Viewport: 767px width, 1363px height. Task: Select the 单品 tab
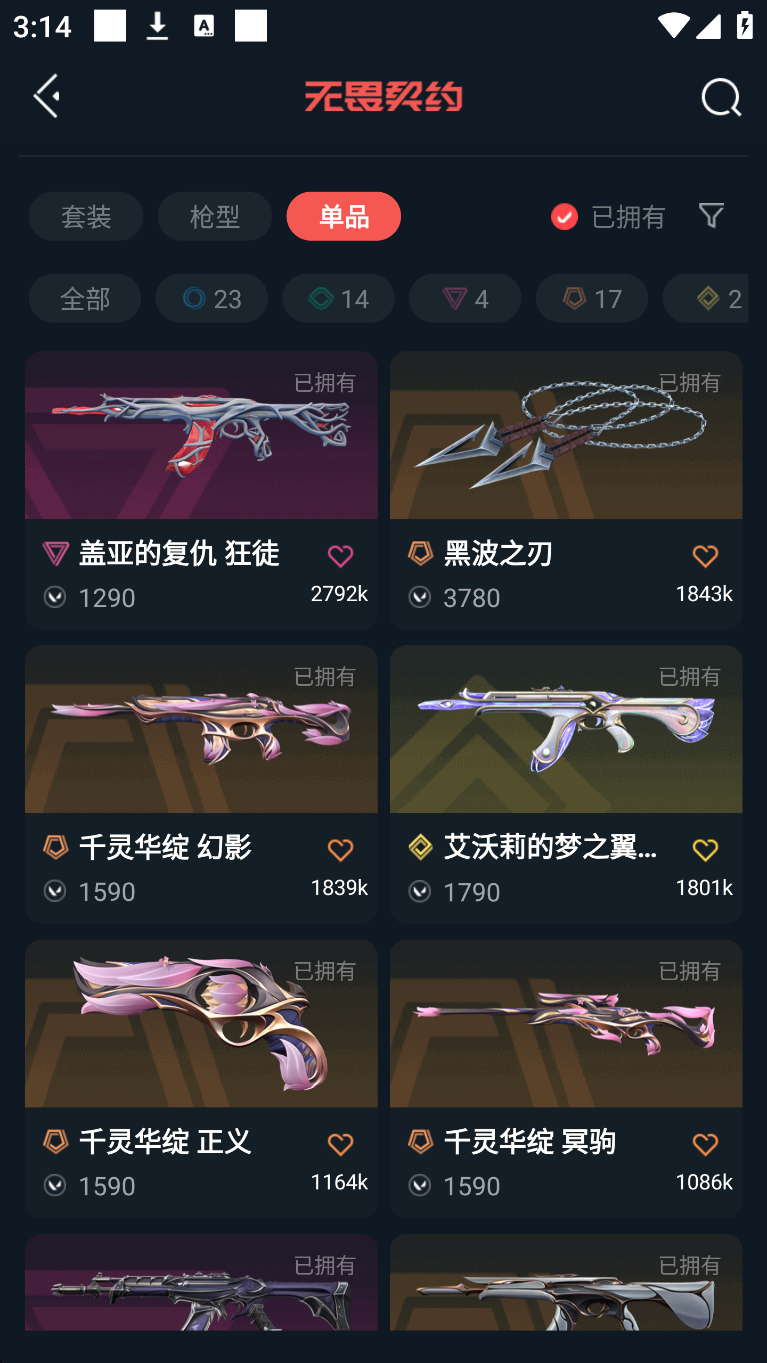[343, 216]
